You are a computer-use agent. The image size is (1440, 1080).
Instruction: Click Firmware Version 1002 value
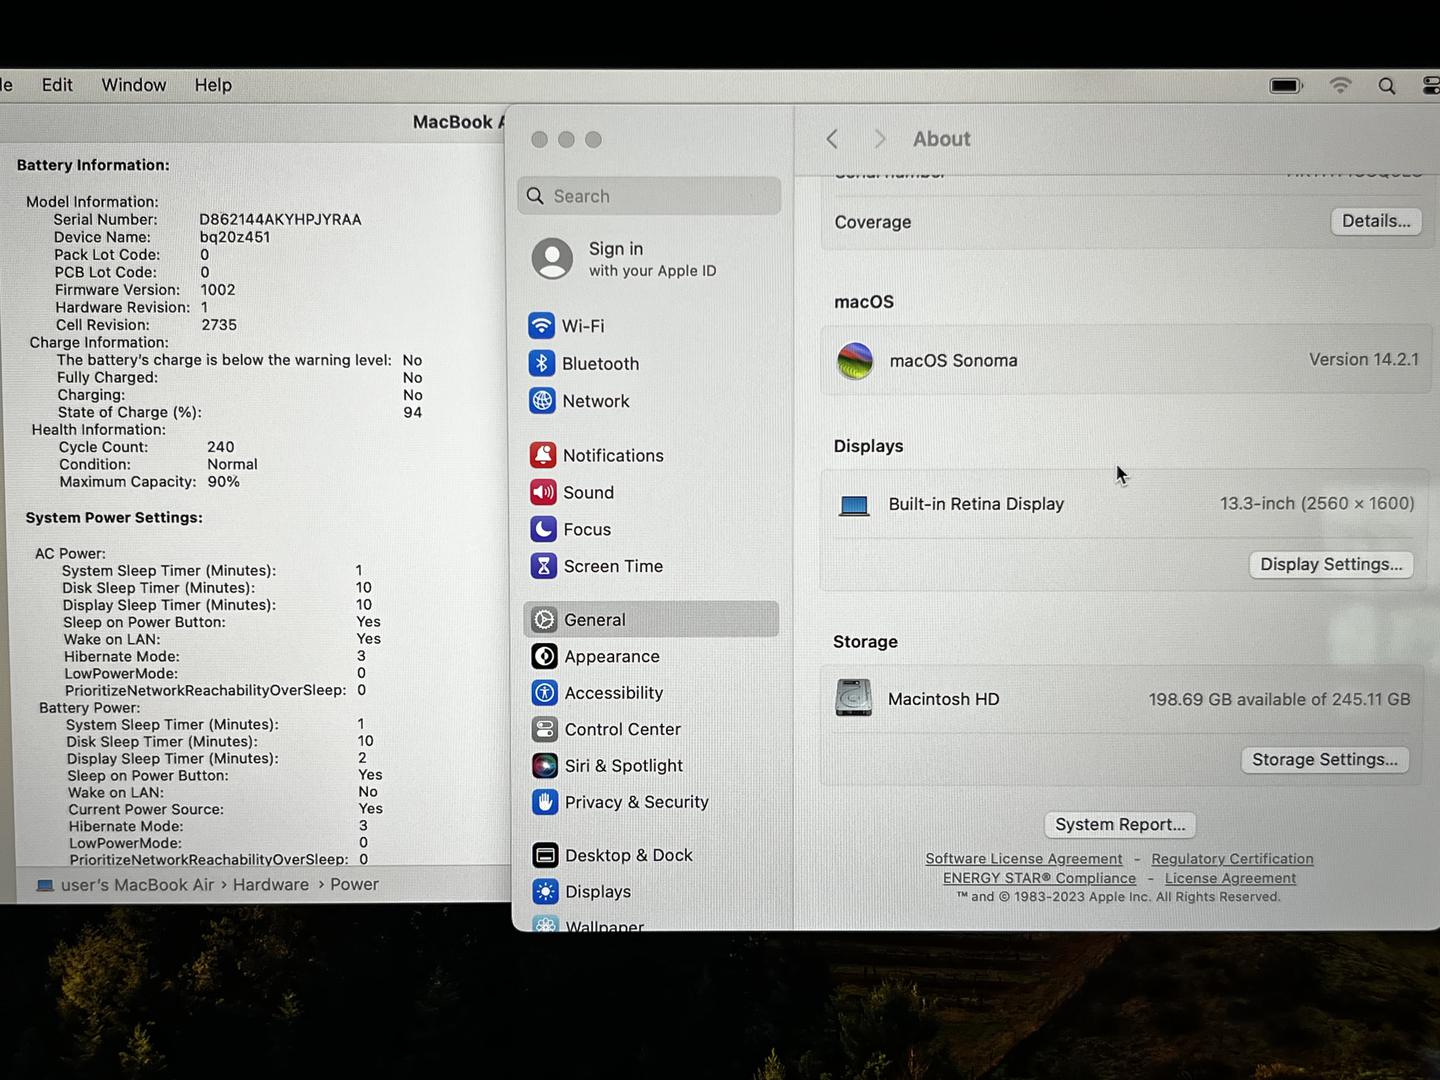(x=218, y=290)
